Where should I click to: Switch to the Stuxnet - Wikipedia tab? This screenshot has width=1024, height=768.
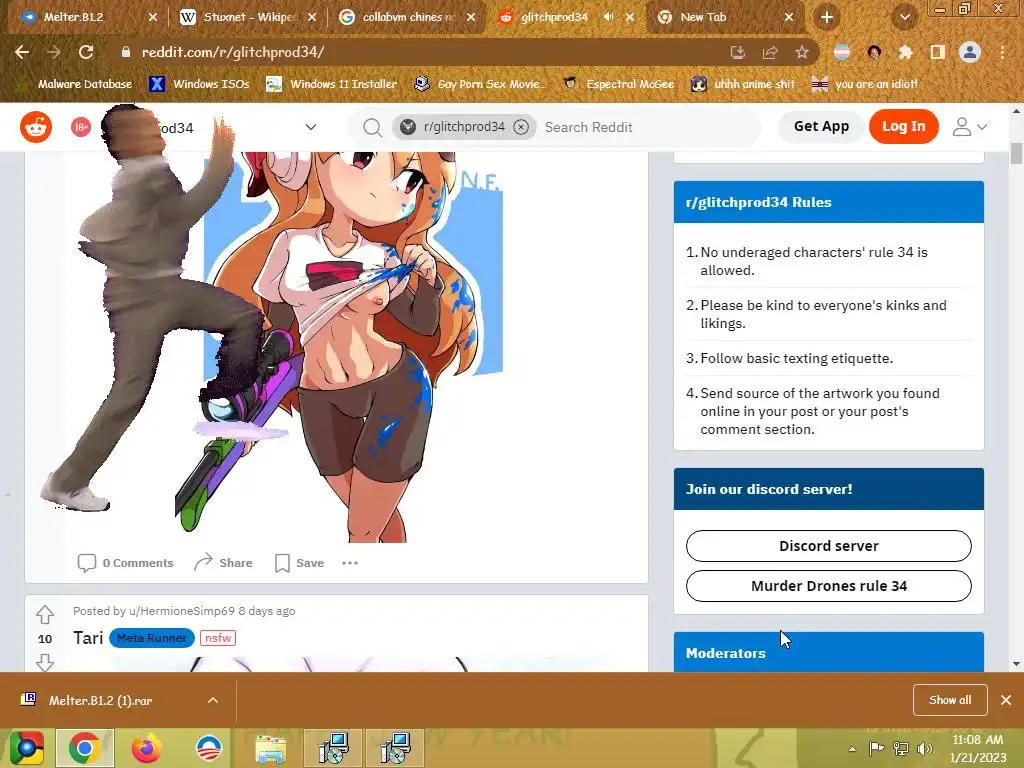pyautogui.click(x=247, y=18)
